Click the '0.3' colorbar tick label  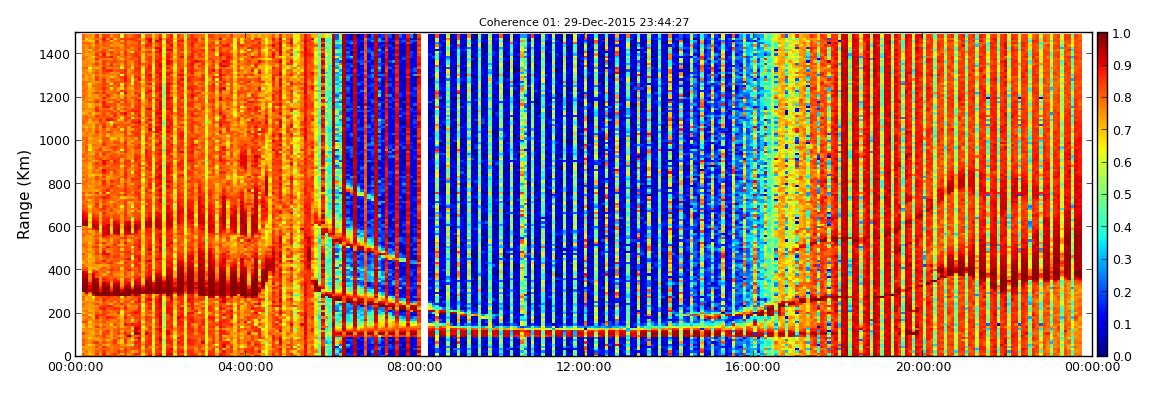[x=1122, y=260]
